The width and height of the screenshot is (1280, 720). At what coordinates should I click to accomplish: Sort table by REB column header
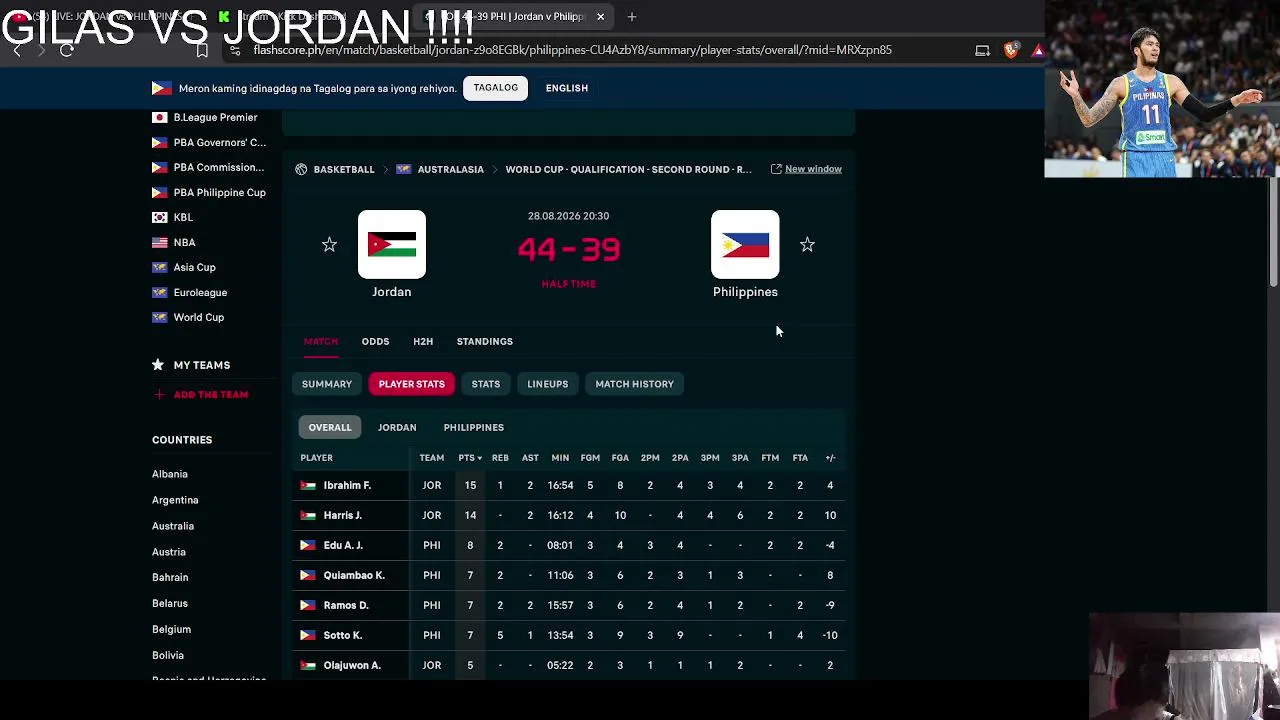point(500,458)
